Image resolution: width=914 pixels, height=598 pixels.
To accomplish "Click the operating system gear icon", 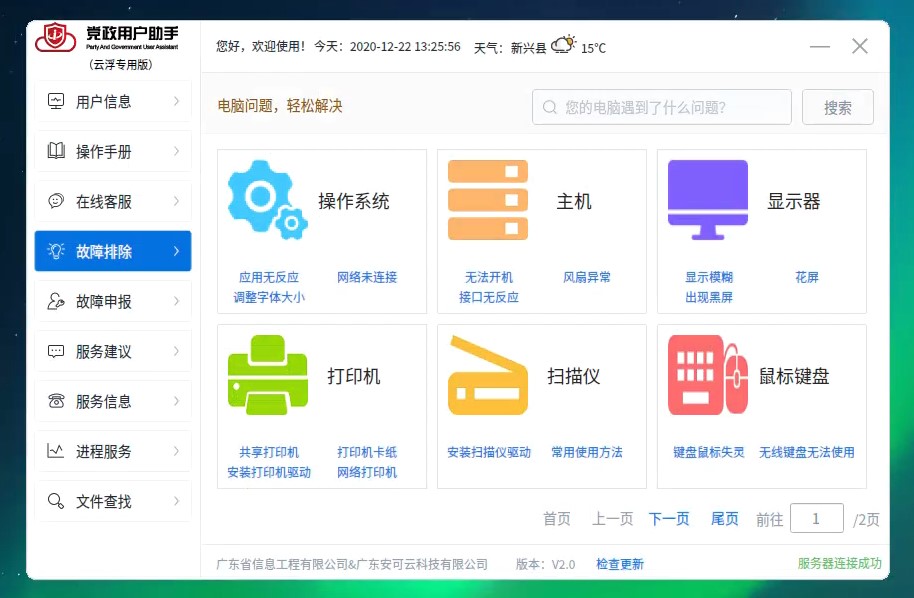I will pyautogui.click(x=267, y=201).
